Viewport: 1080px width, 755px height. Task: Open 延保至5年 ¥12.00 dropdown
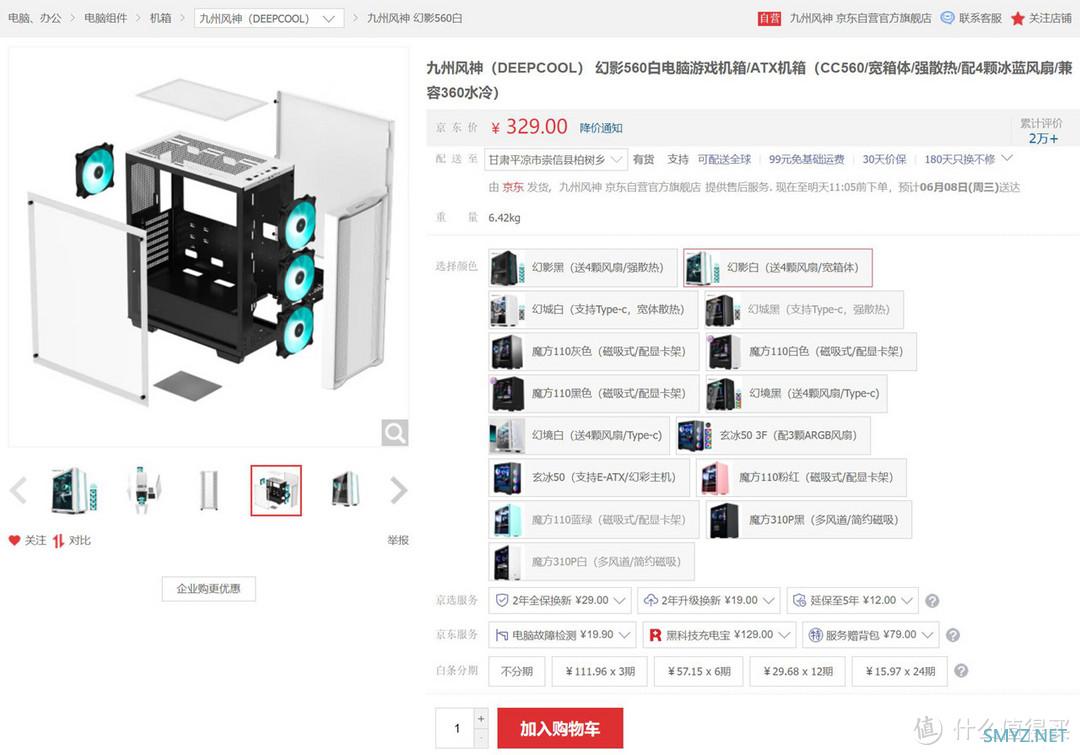click(853, 601)
